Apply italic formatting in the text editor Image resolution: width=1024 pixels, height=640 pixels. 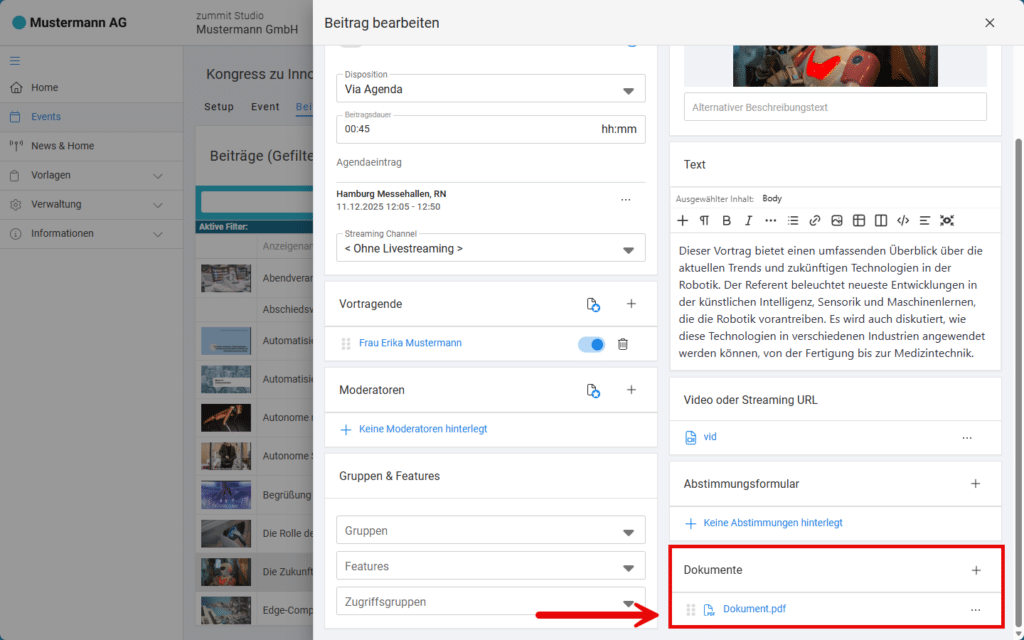tap(748, 220)
